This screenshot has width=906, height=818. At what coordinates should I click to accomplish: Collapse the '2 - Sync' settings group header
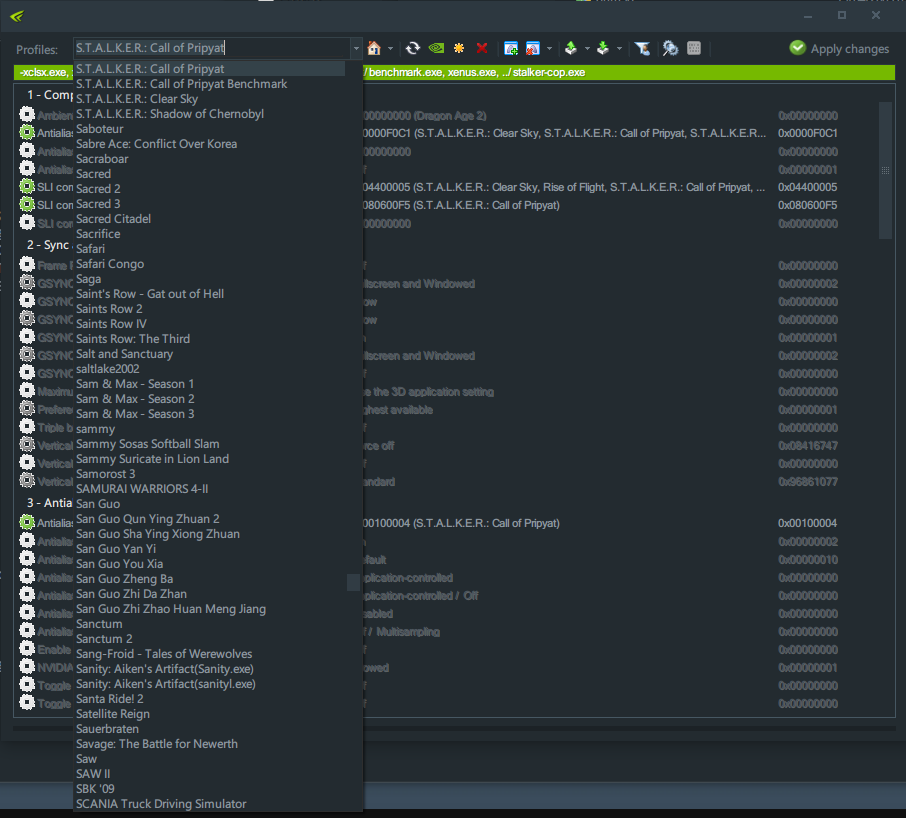pos(50,245)
